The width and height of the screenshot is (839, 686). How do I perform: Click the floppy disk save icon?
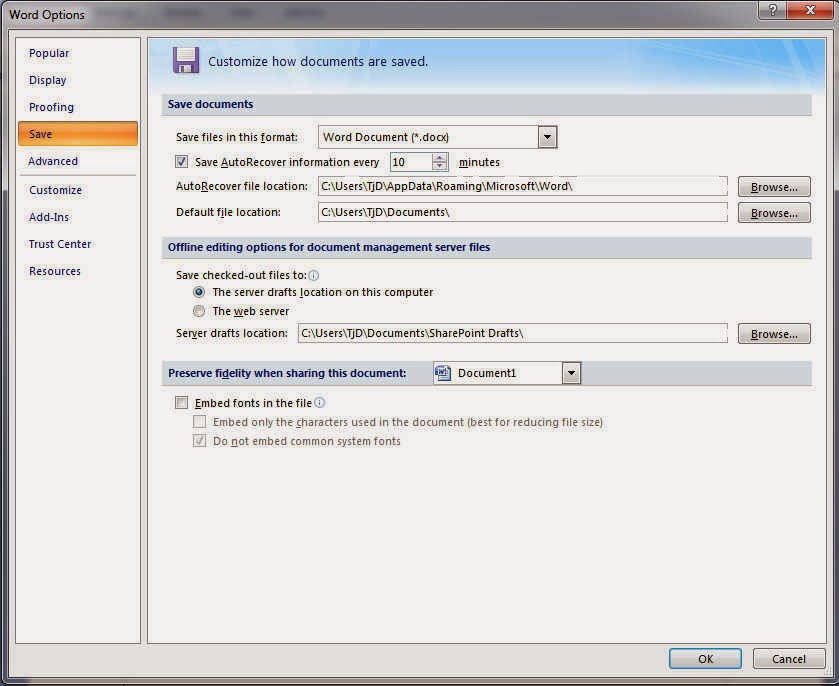(x=186, y=61)
